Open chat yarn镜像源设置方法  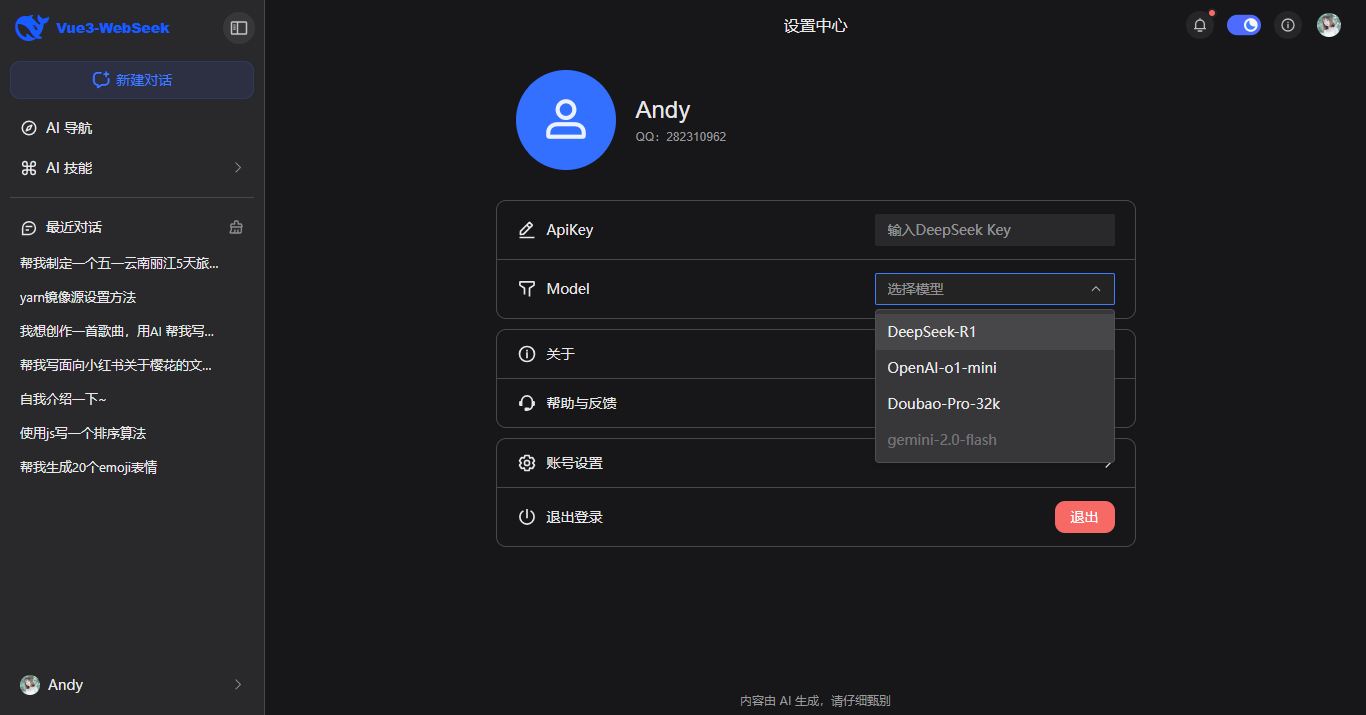pyautogui.click(x=78, y=297)
